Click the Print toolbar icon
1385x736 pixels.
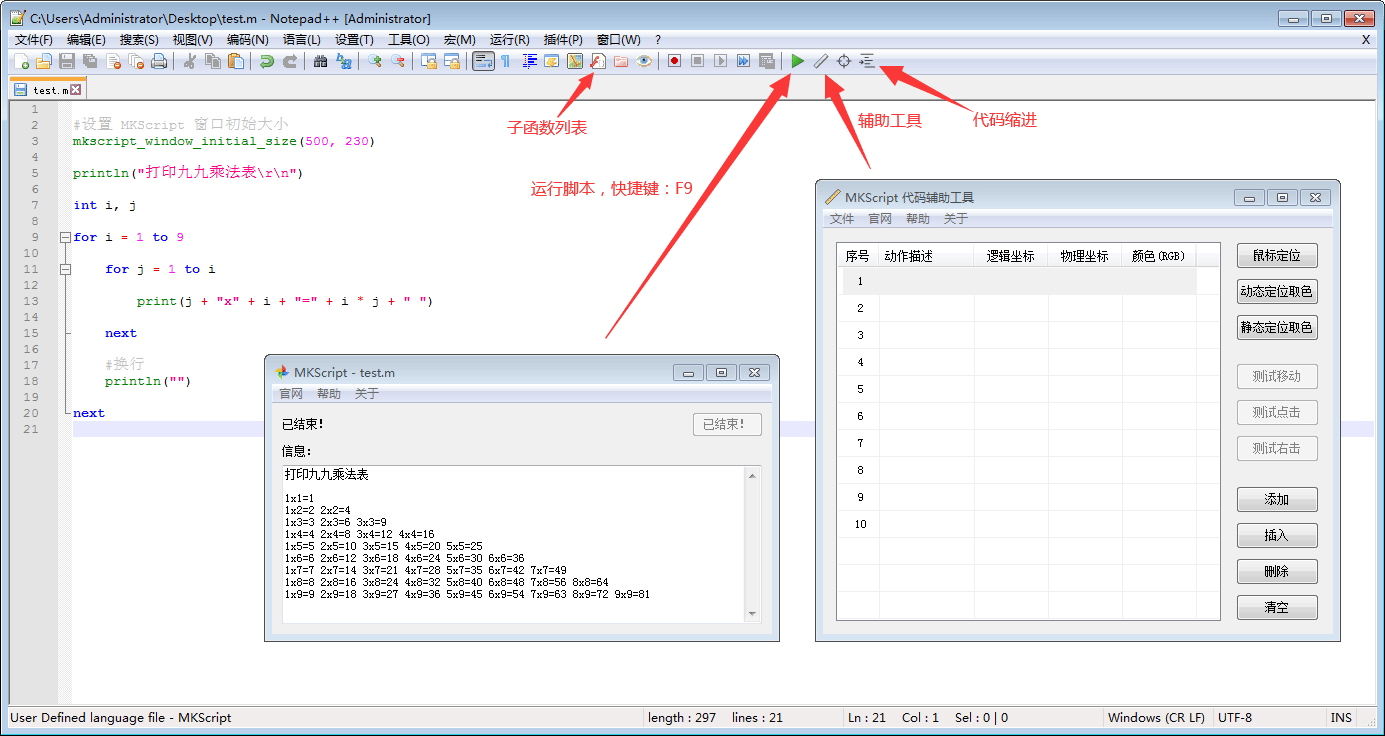tap(159, 61)
